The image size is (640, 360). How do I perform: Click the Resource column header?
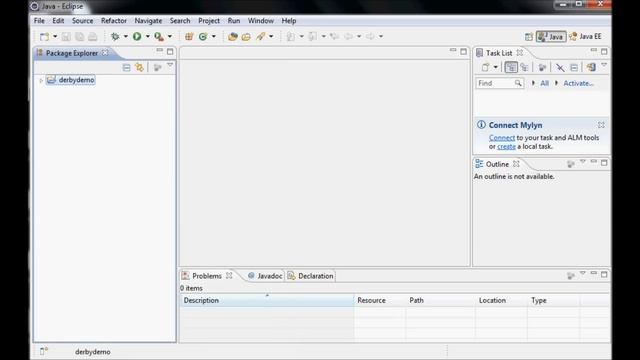[x=380, y=300]
